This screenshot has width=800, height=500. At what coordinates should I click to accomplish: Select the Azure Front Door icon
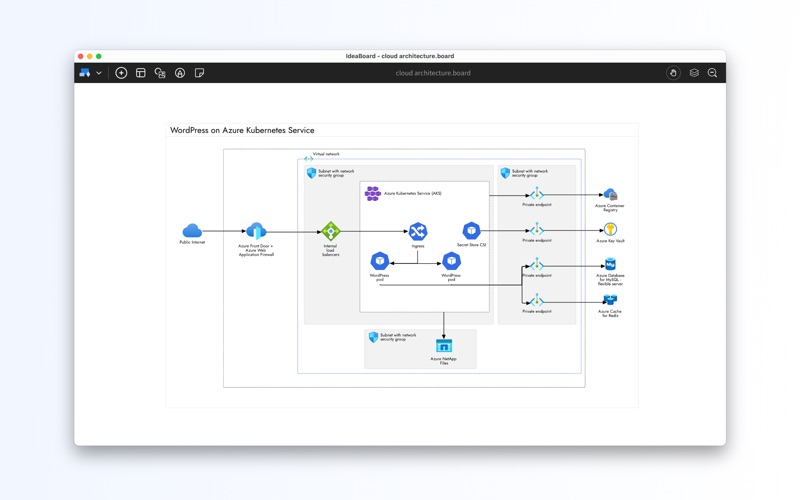click(256, 231)
